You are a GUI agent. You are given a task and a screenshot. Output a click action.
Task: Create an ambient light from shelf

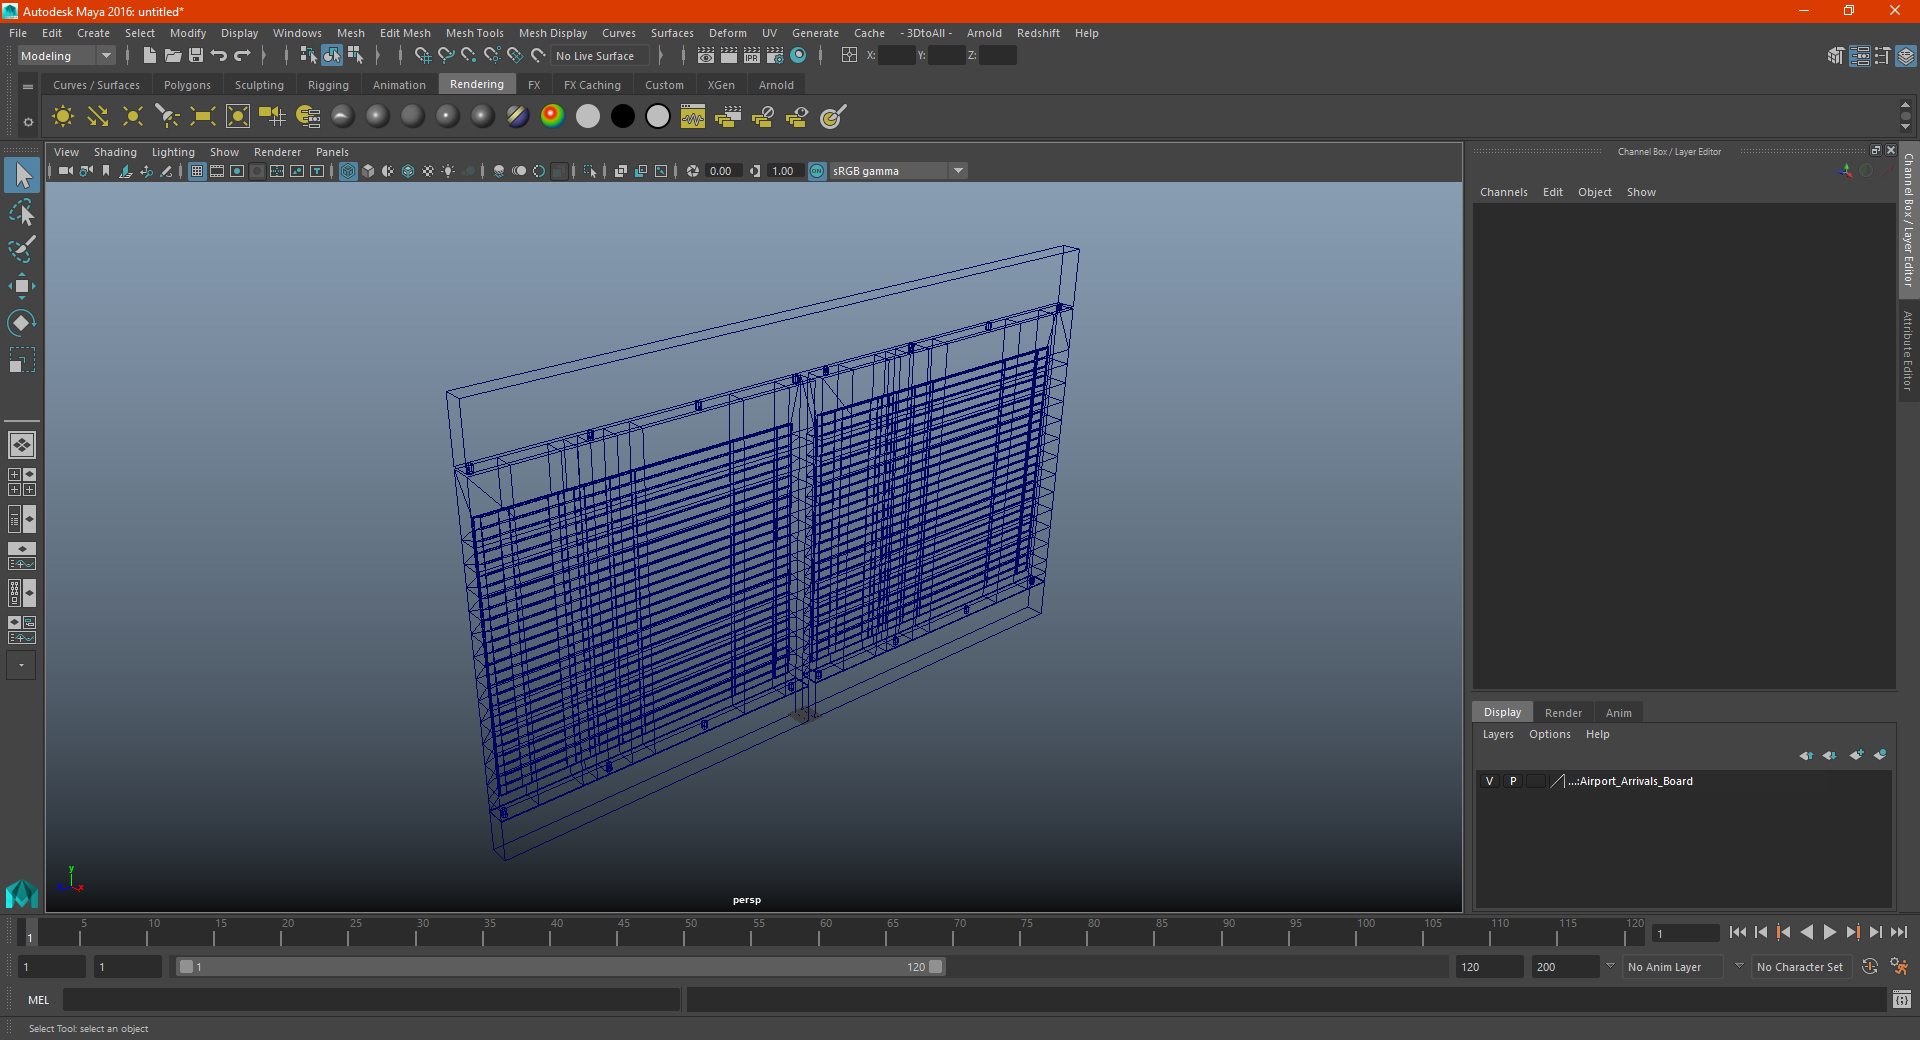tap(62, 117)
